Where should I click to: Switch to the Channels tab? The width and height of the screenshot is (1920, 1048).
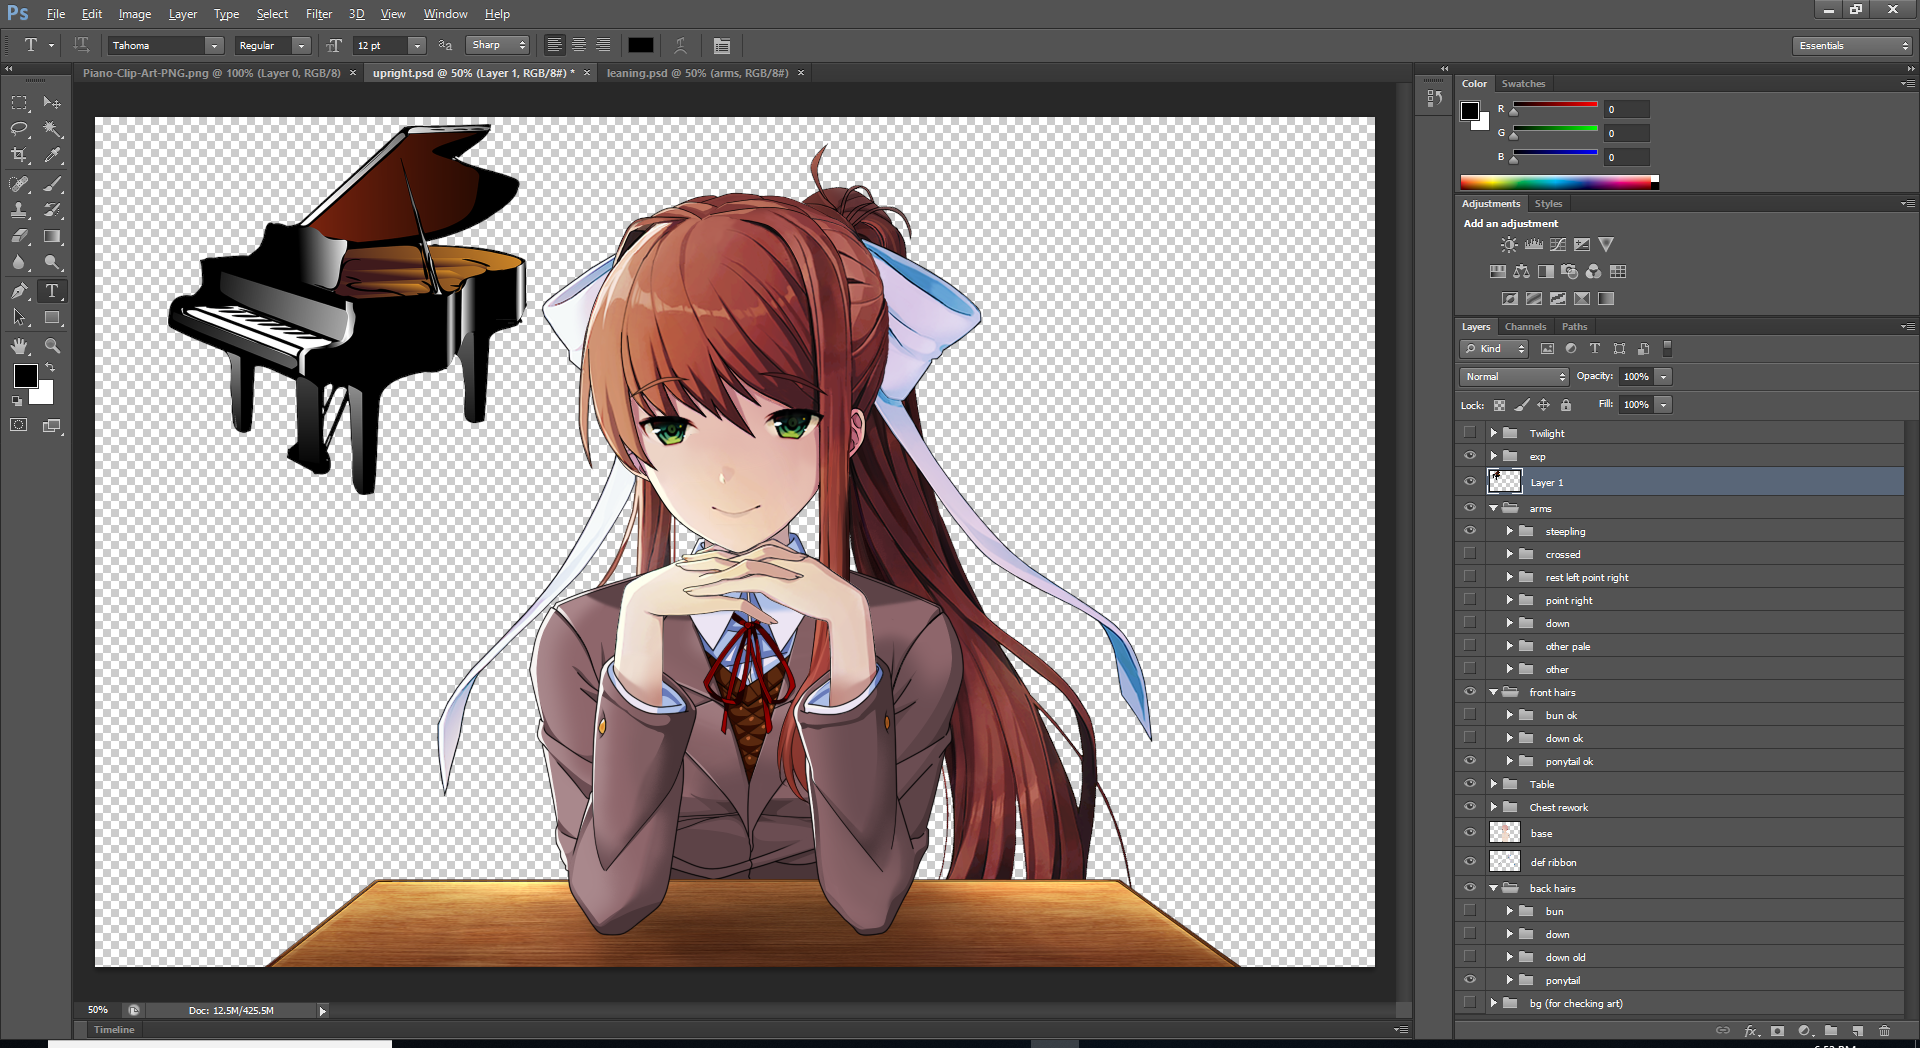pyautogui.click(x=1525, y=327)
